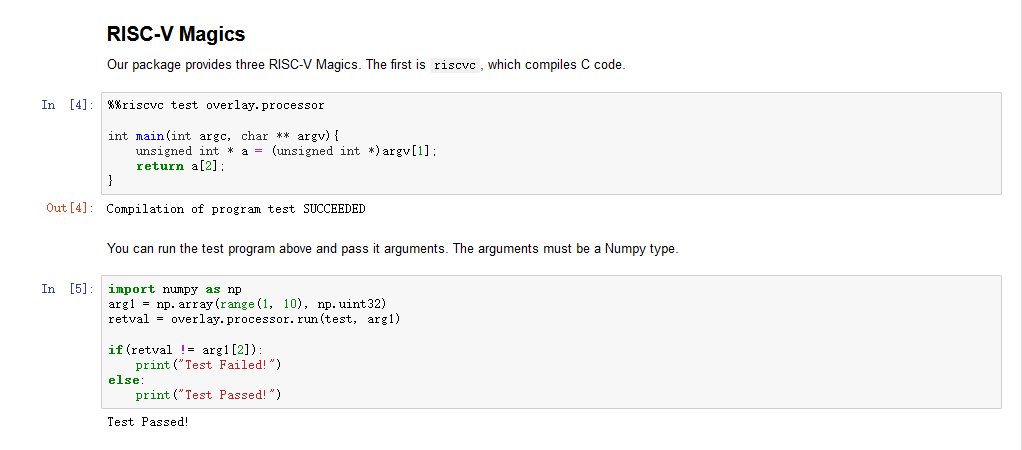This screenshot has height=450, width=1022.
Task: Click the print "Test Failed!" line
Action: coord(209,365)
